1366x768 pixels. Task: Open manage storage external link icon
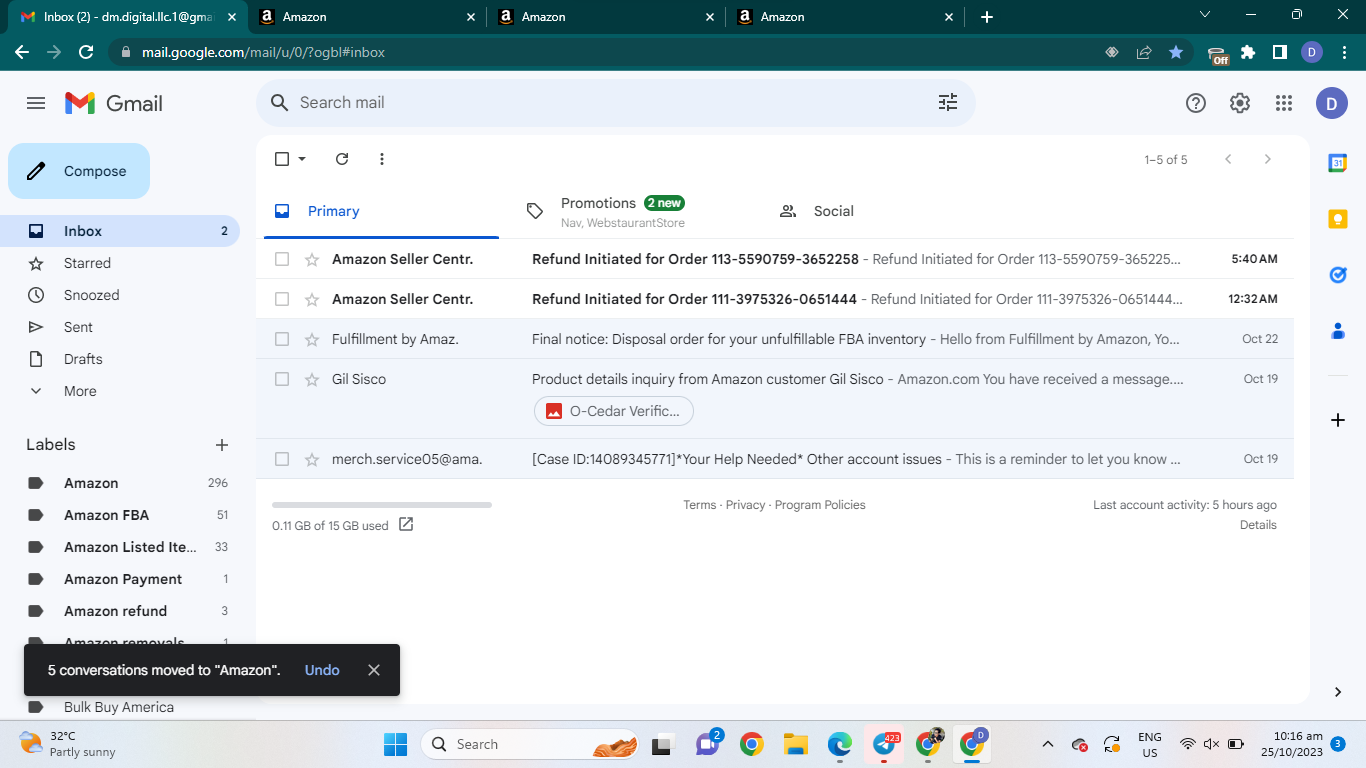406,525
